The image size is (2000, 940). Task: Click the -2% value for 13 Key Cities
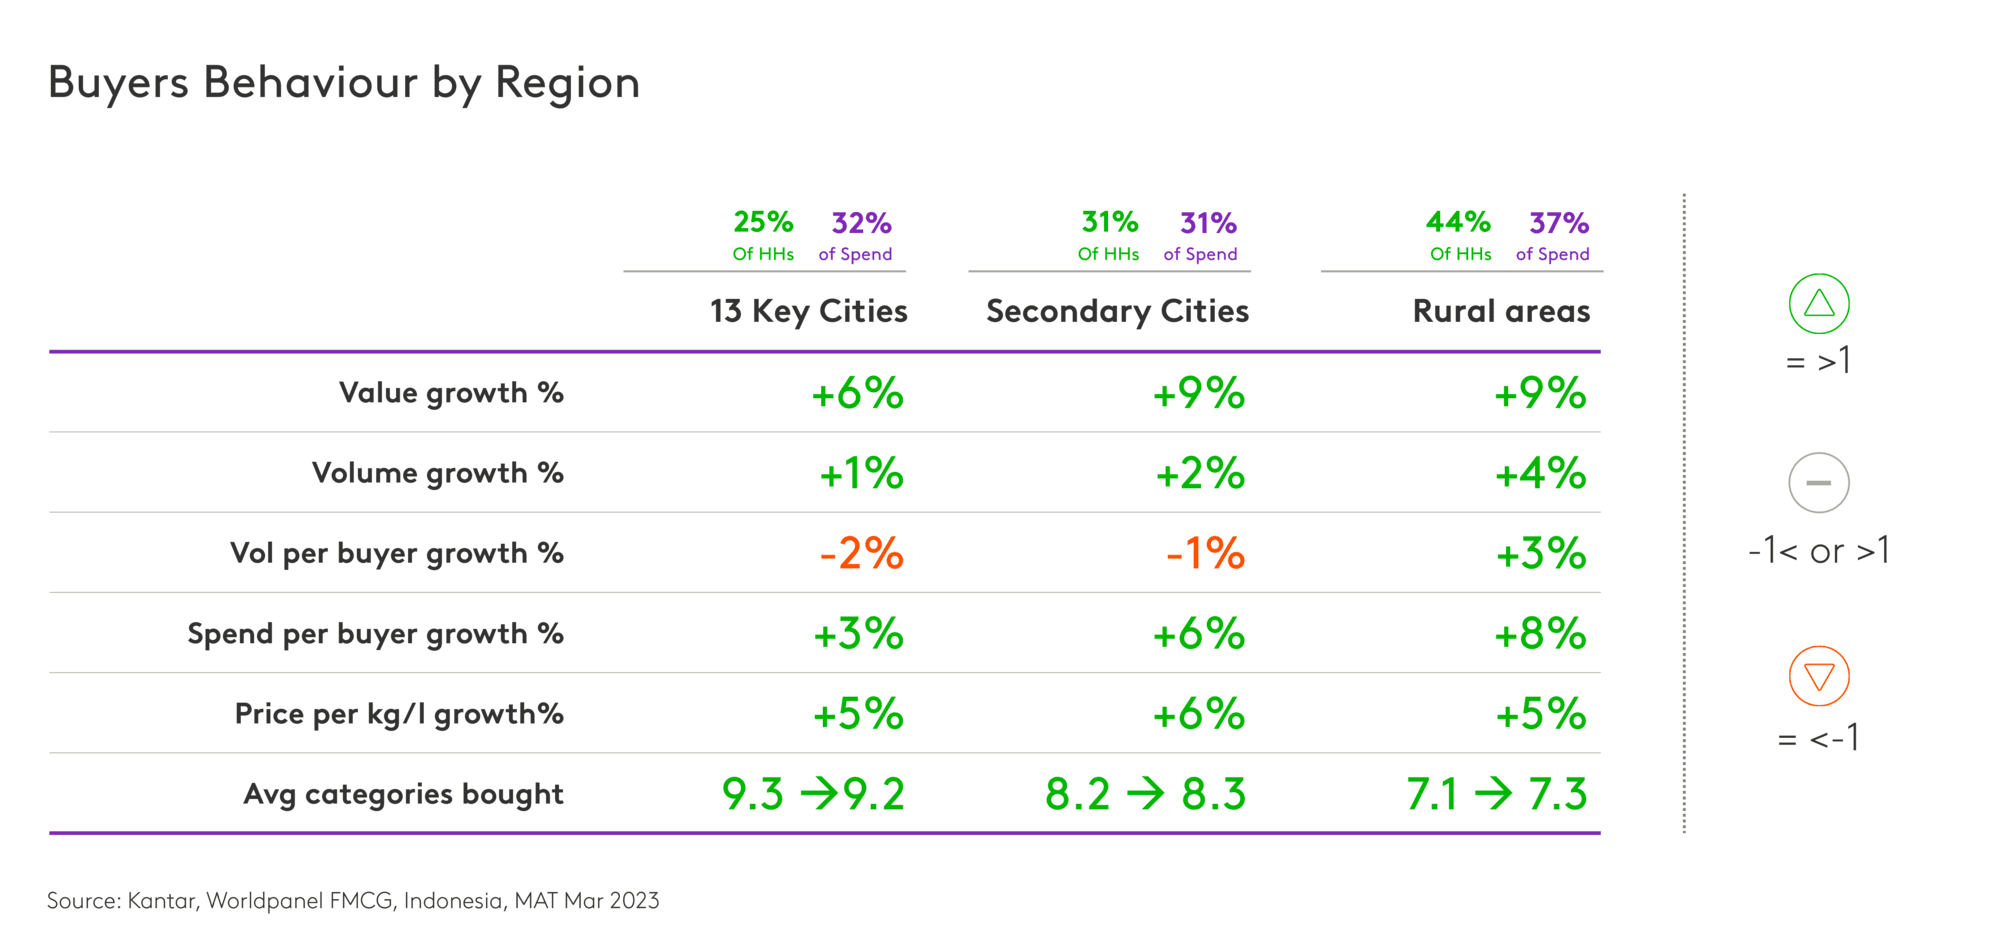pyautogui.click(x=861, y=553)
